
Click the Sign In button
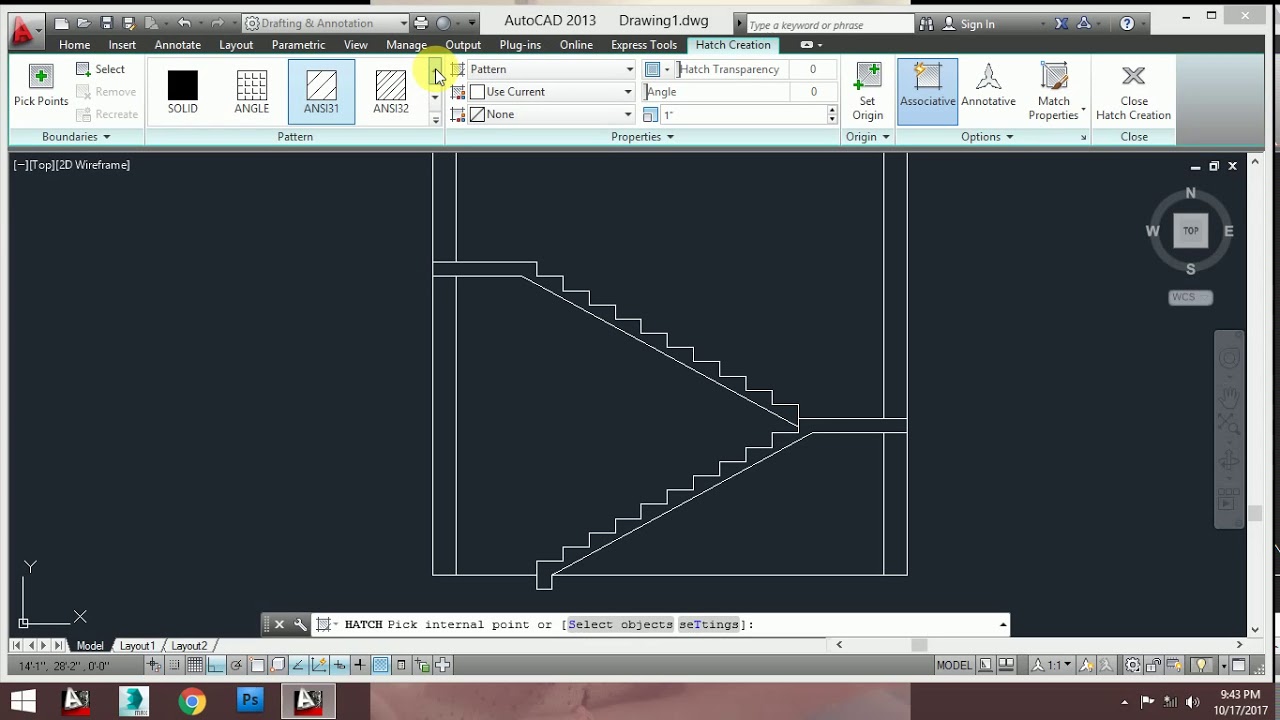coord(968,24)
